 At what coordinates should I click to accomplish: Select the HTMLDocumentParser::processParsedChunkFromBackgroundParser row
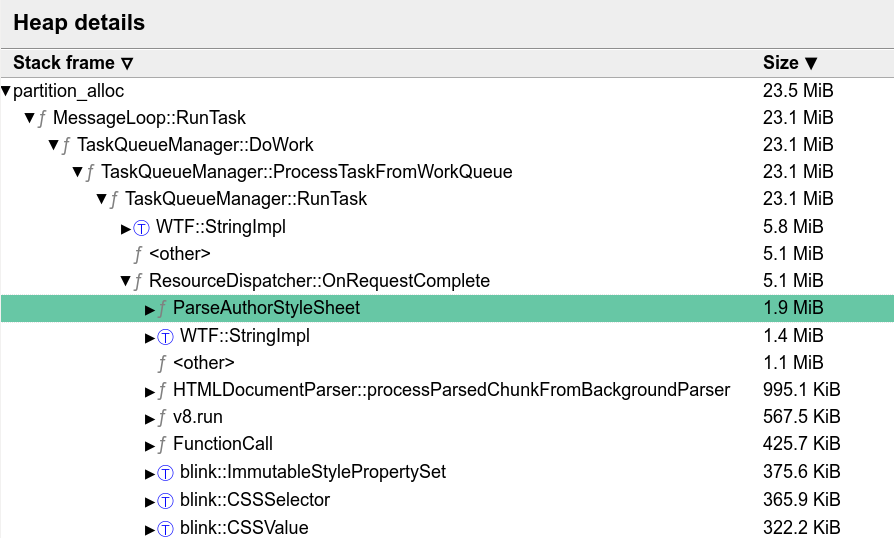[x=447, y=390]
